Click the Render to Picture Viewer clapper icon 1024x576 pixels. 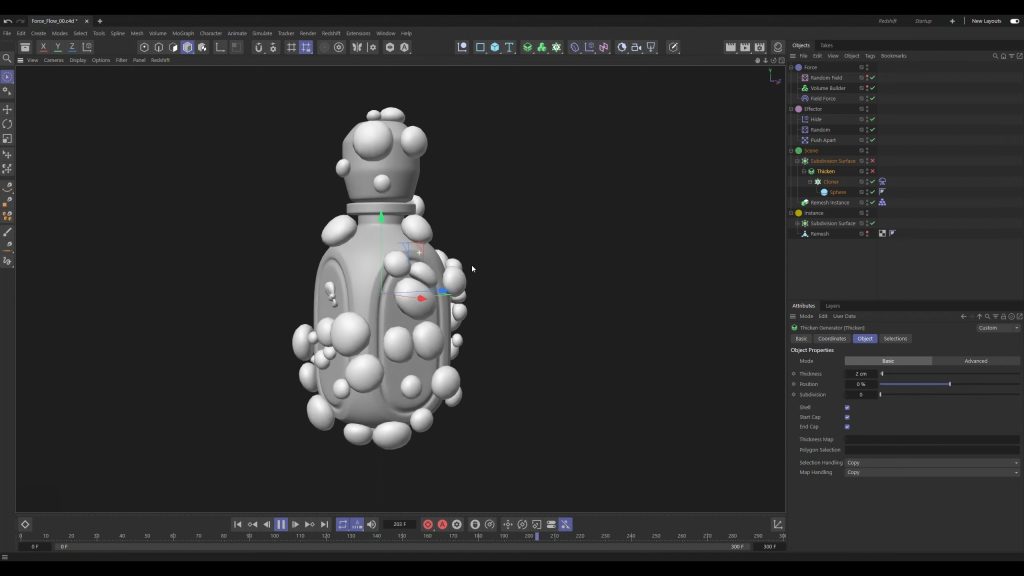[x=745, y=47]
